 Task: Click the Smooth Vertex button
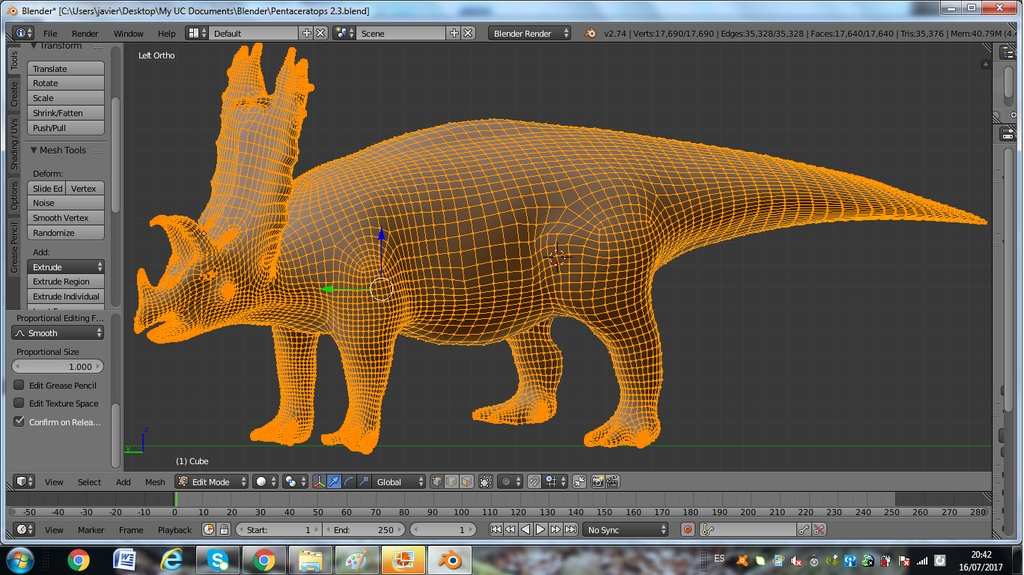pyautogui.click(x=66, y=218)
